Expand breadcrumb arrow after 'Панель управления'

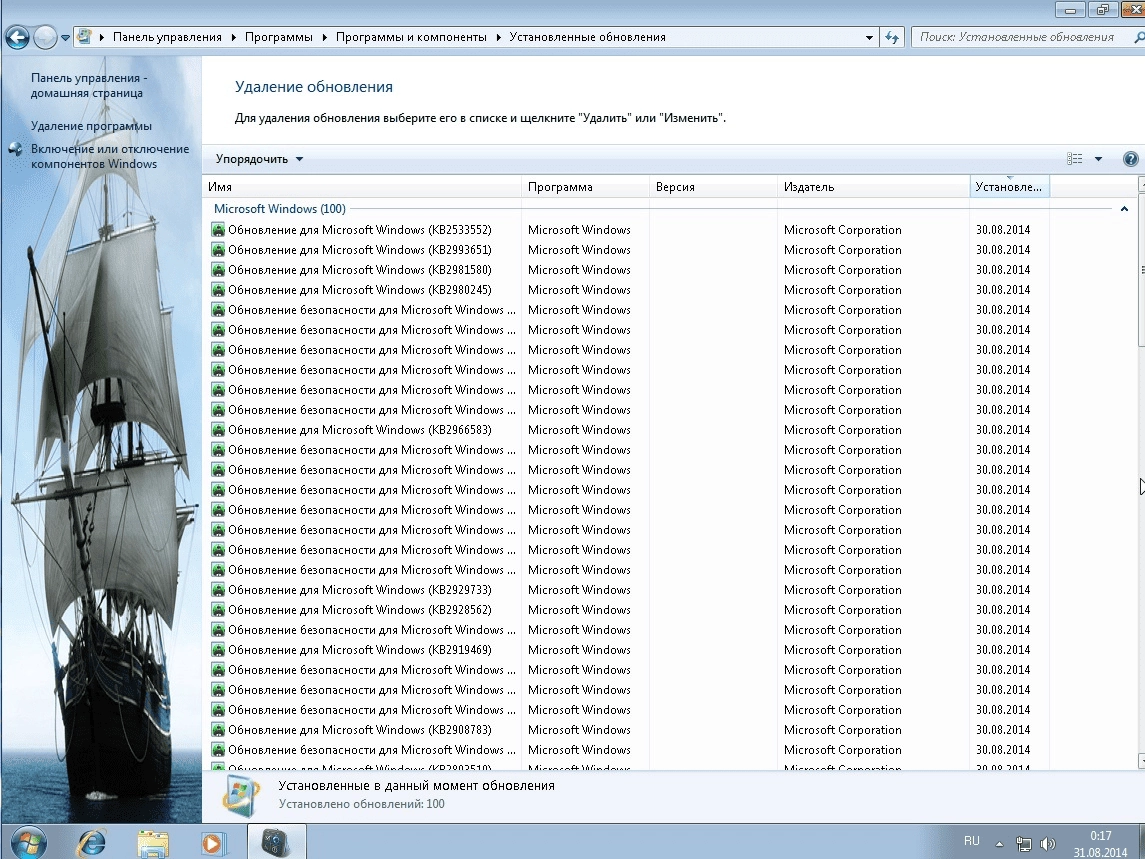pyautogui.click(x=234, y=37)
